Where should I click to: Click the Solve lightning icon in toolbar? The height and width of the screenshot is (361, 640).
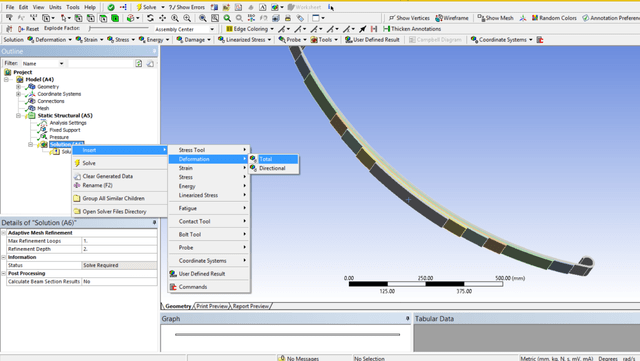click(140, 7)
